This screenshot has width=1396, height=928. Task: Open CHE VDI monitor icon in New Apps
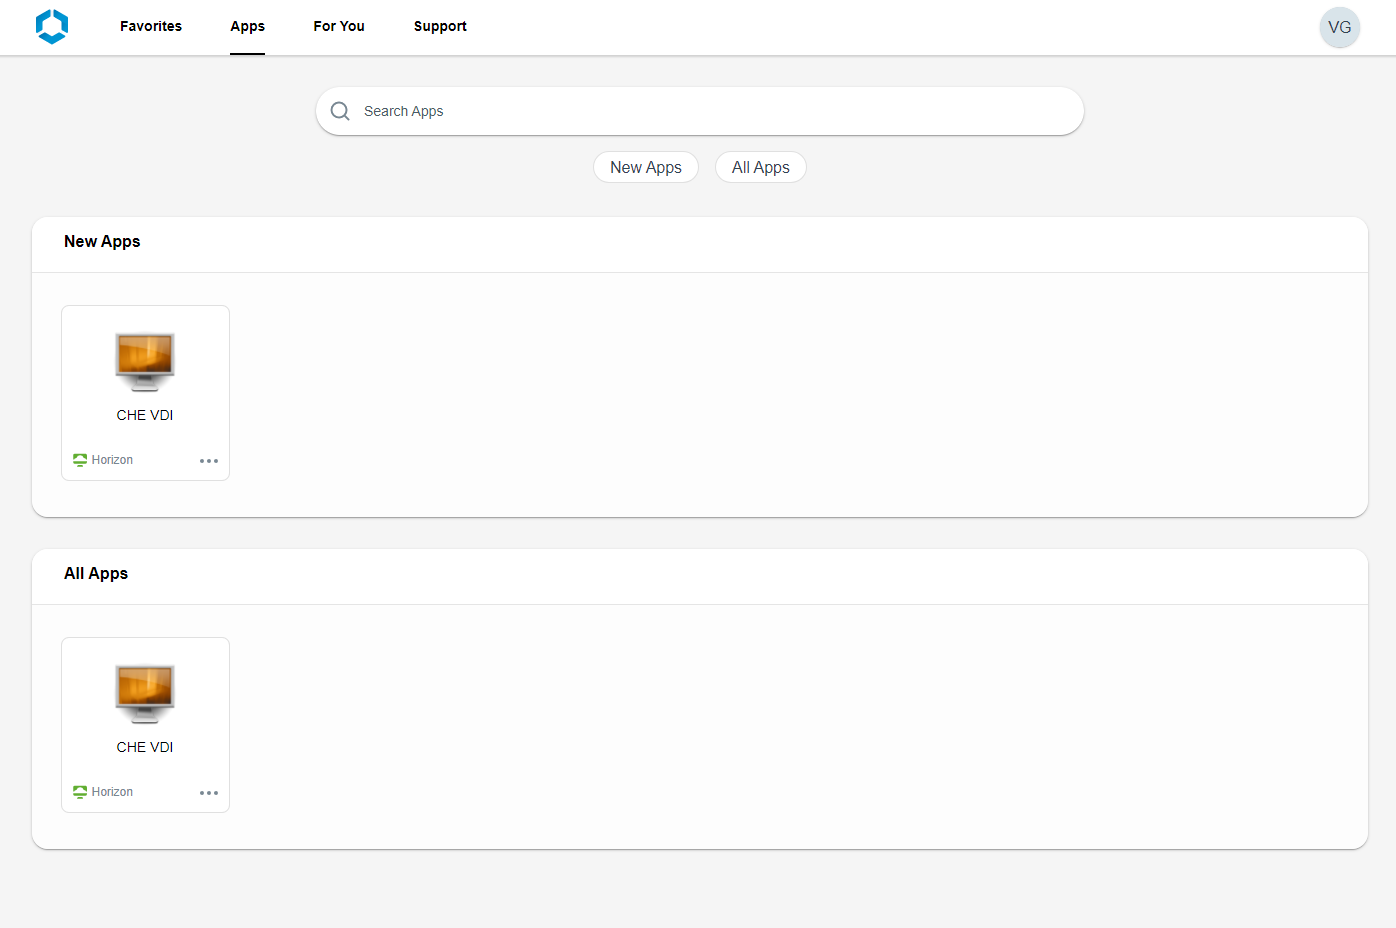point(145,361)
